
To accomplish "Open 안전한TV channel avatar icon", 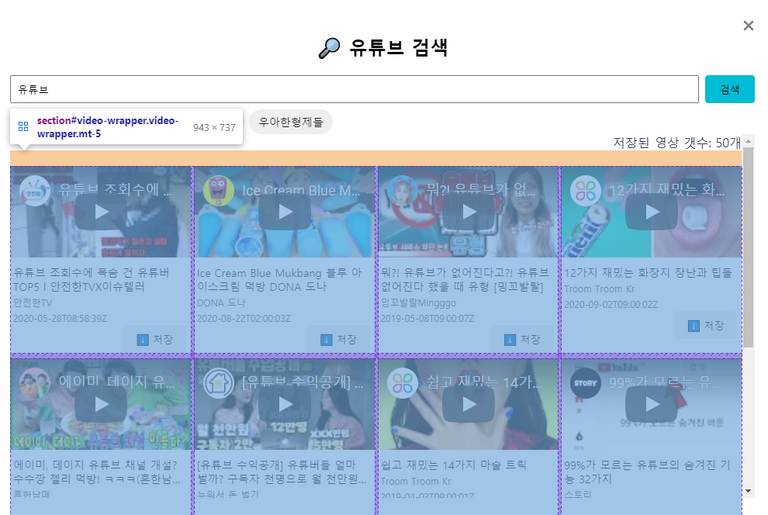I will [34, 191].
